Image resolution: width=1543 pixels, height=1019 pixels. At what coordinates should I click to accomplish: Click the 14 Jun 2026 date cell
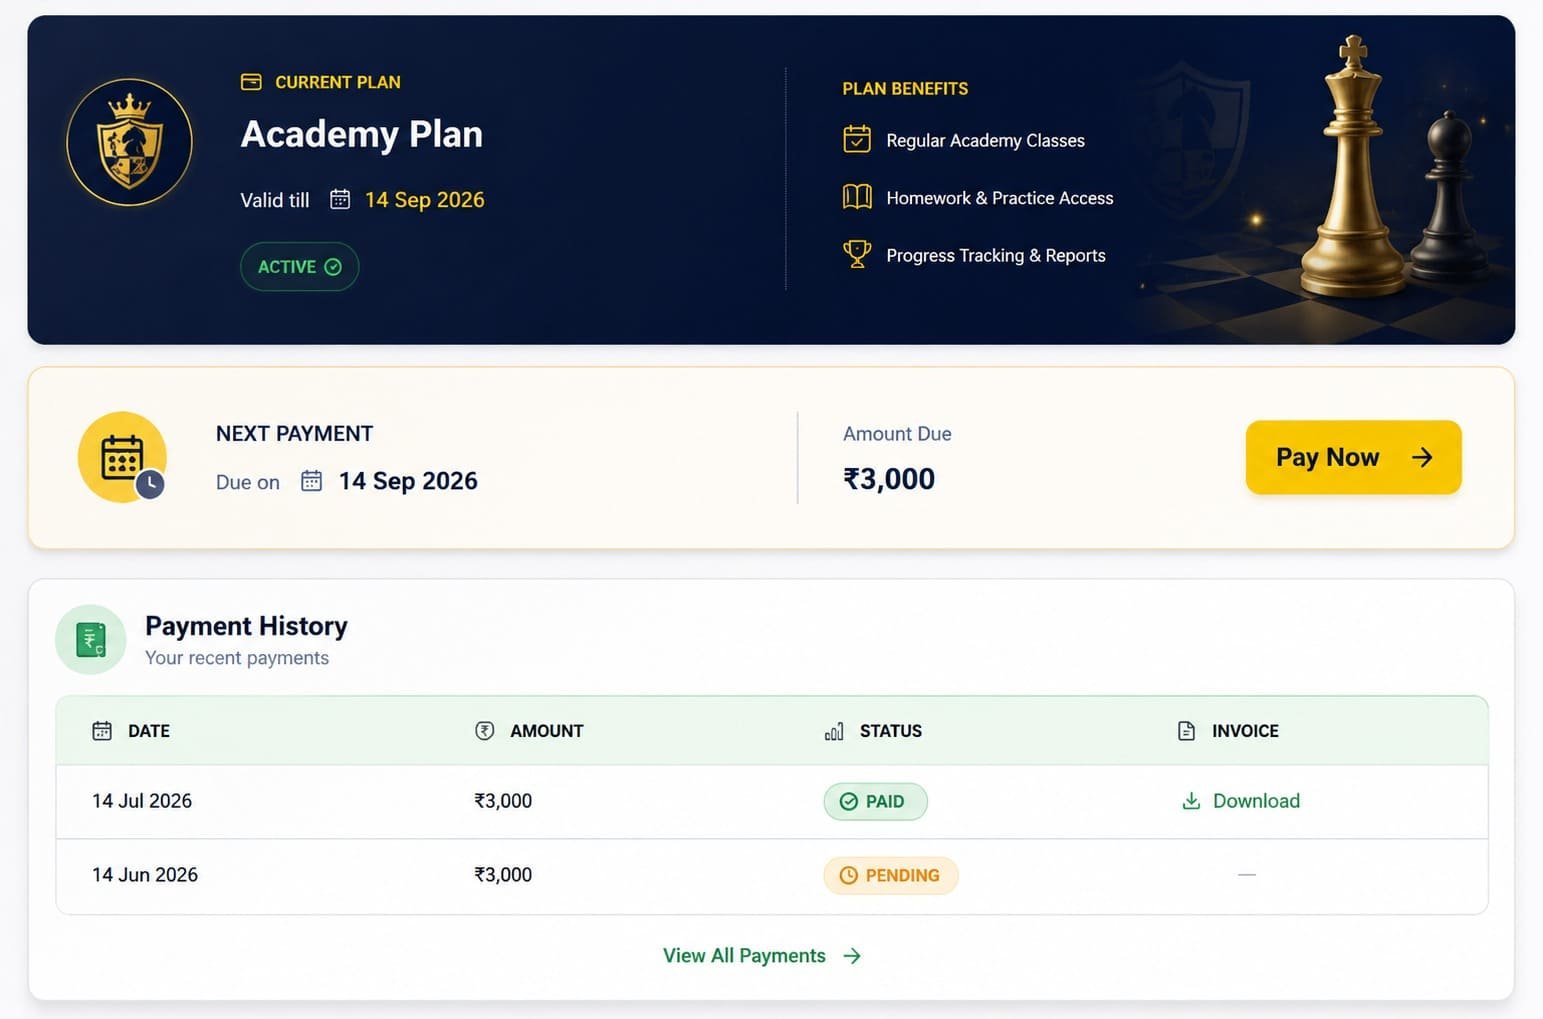(x=145, y=875)
